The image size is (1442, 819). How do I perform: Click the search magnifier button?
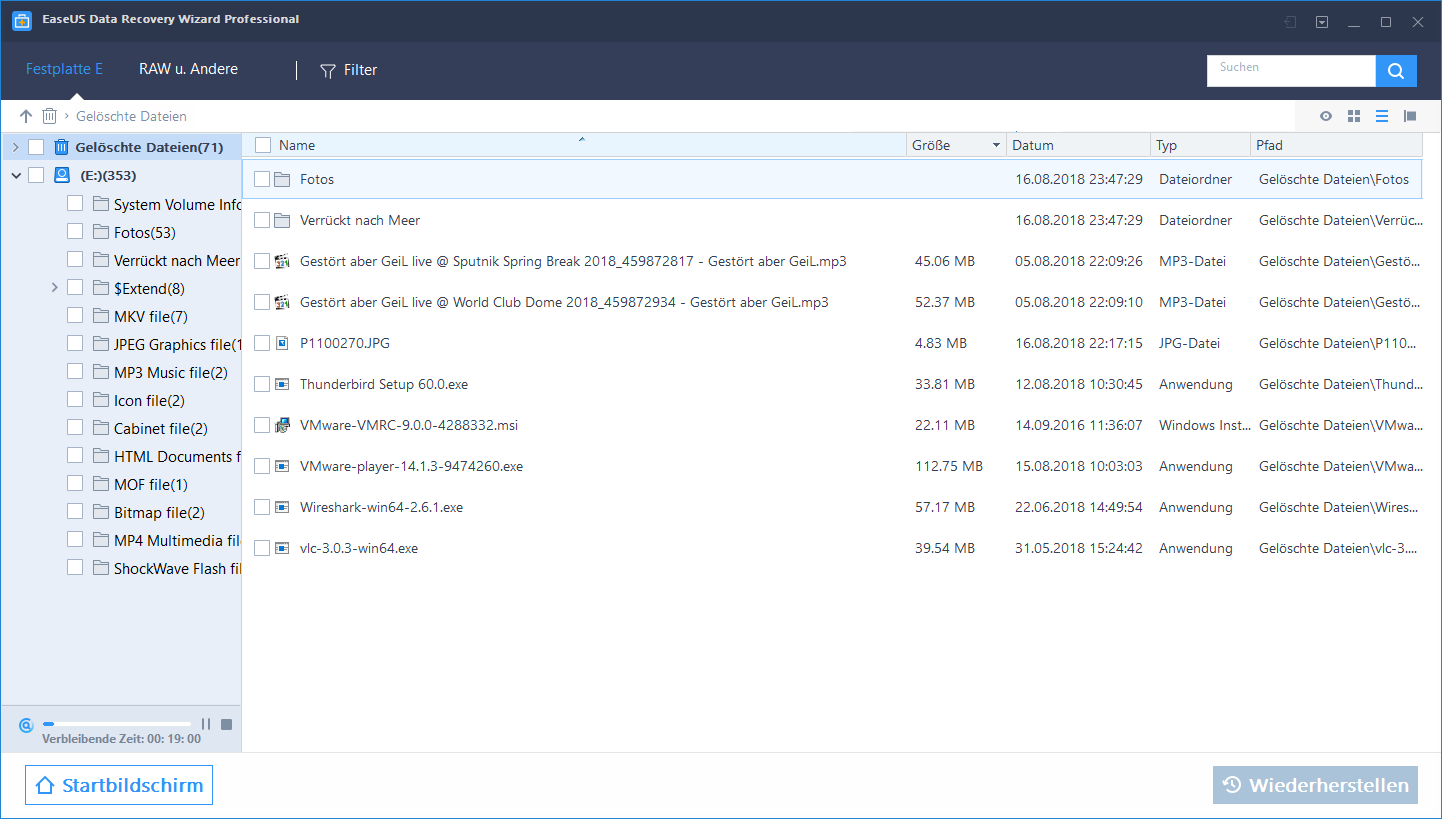1396,71
